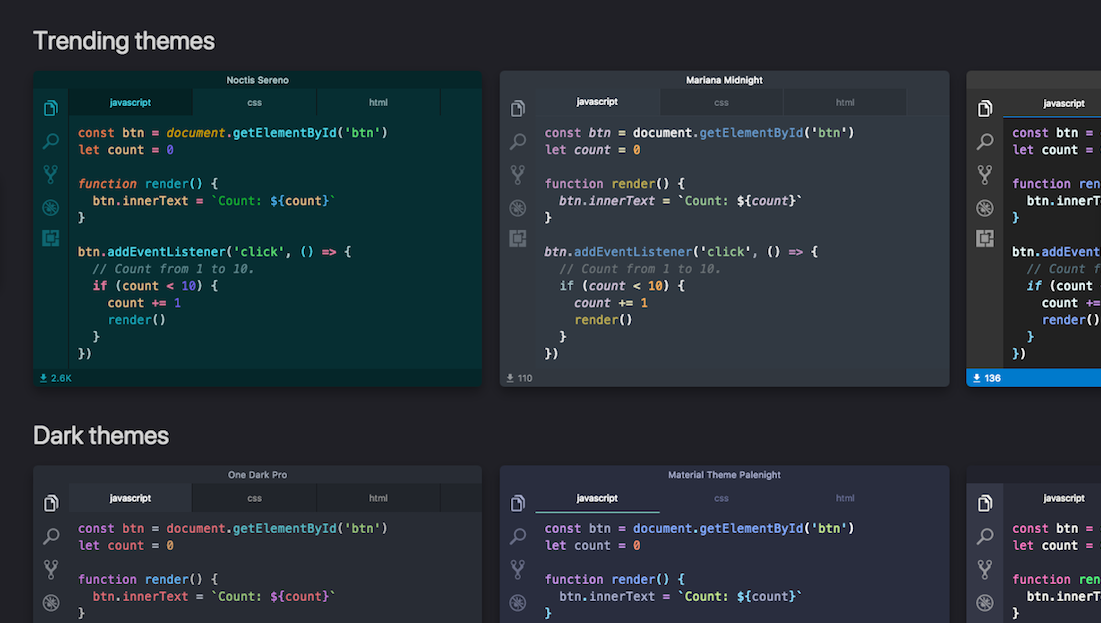Click the Material Theme Palenight code preview
Image resolution: width=1101 pixels, height=623 pixels.
point(742,568)
